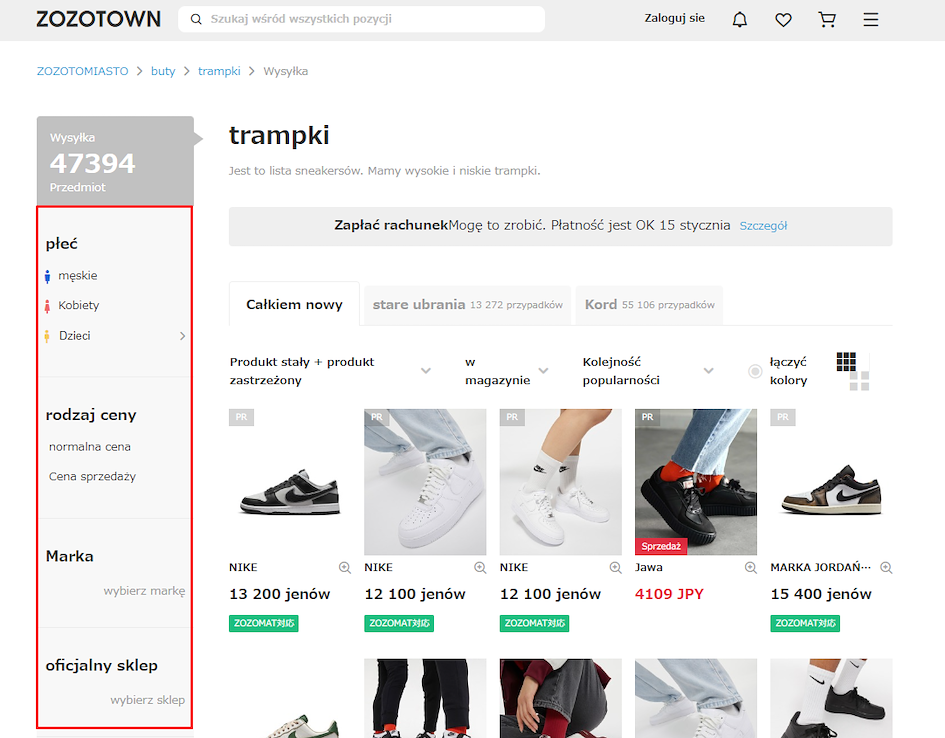The width and height of the screenshot is (945, 738).
Task: Click the Sprzedaż sale badge
Action: click(661, 546)
